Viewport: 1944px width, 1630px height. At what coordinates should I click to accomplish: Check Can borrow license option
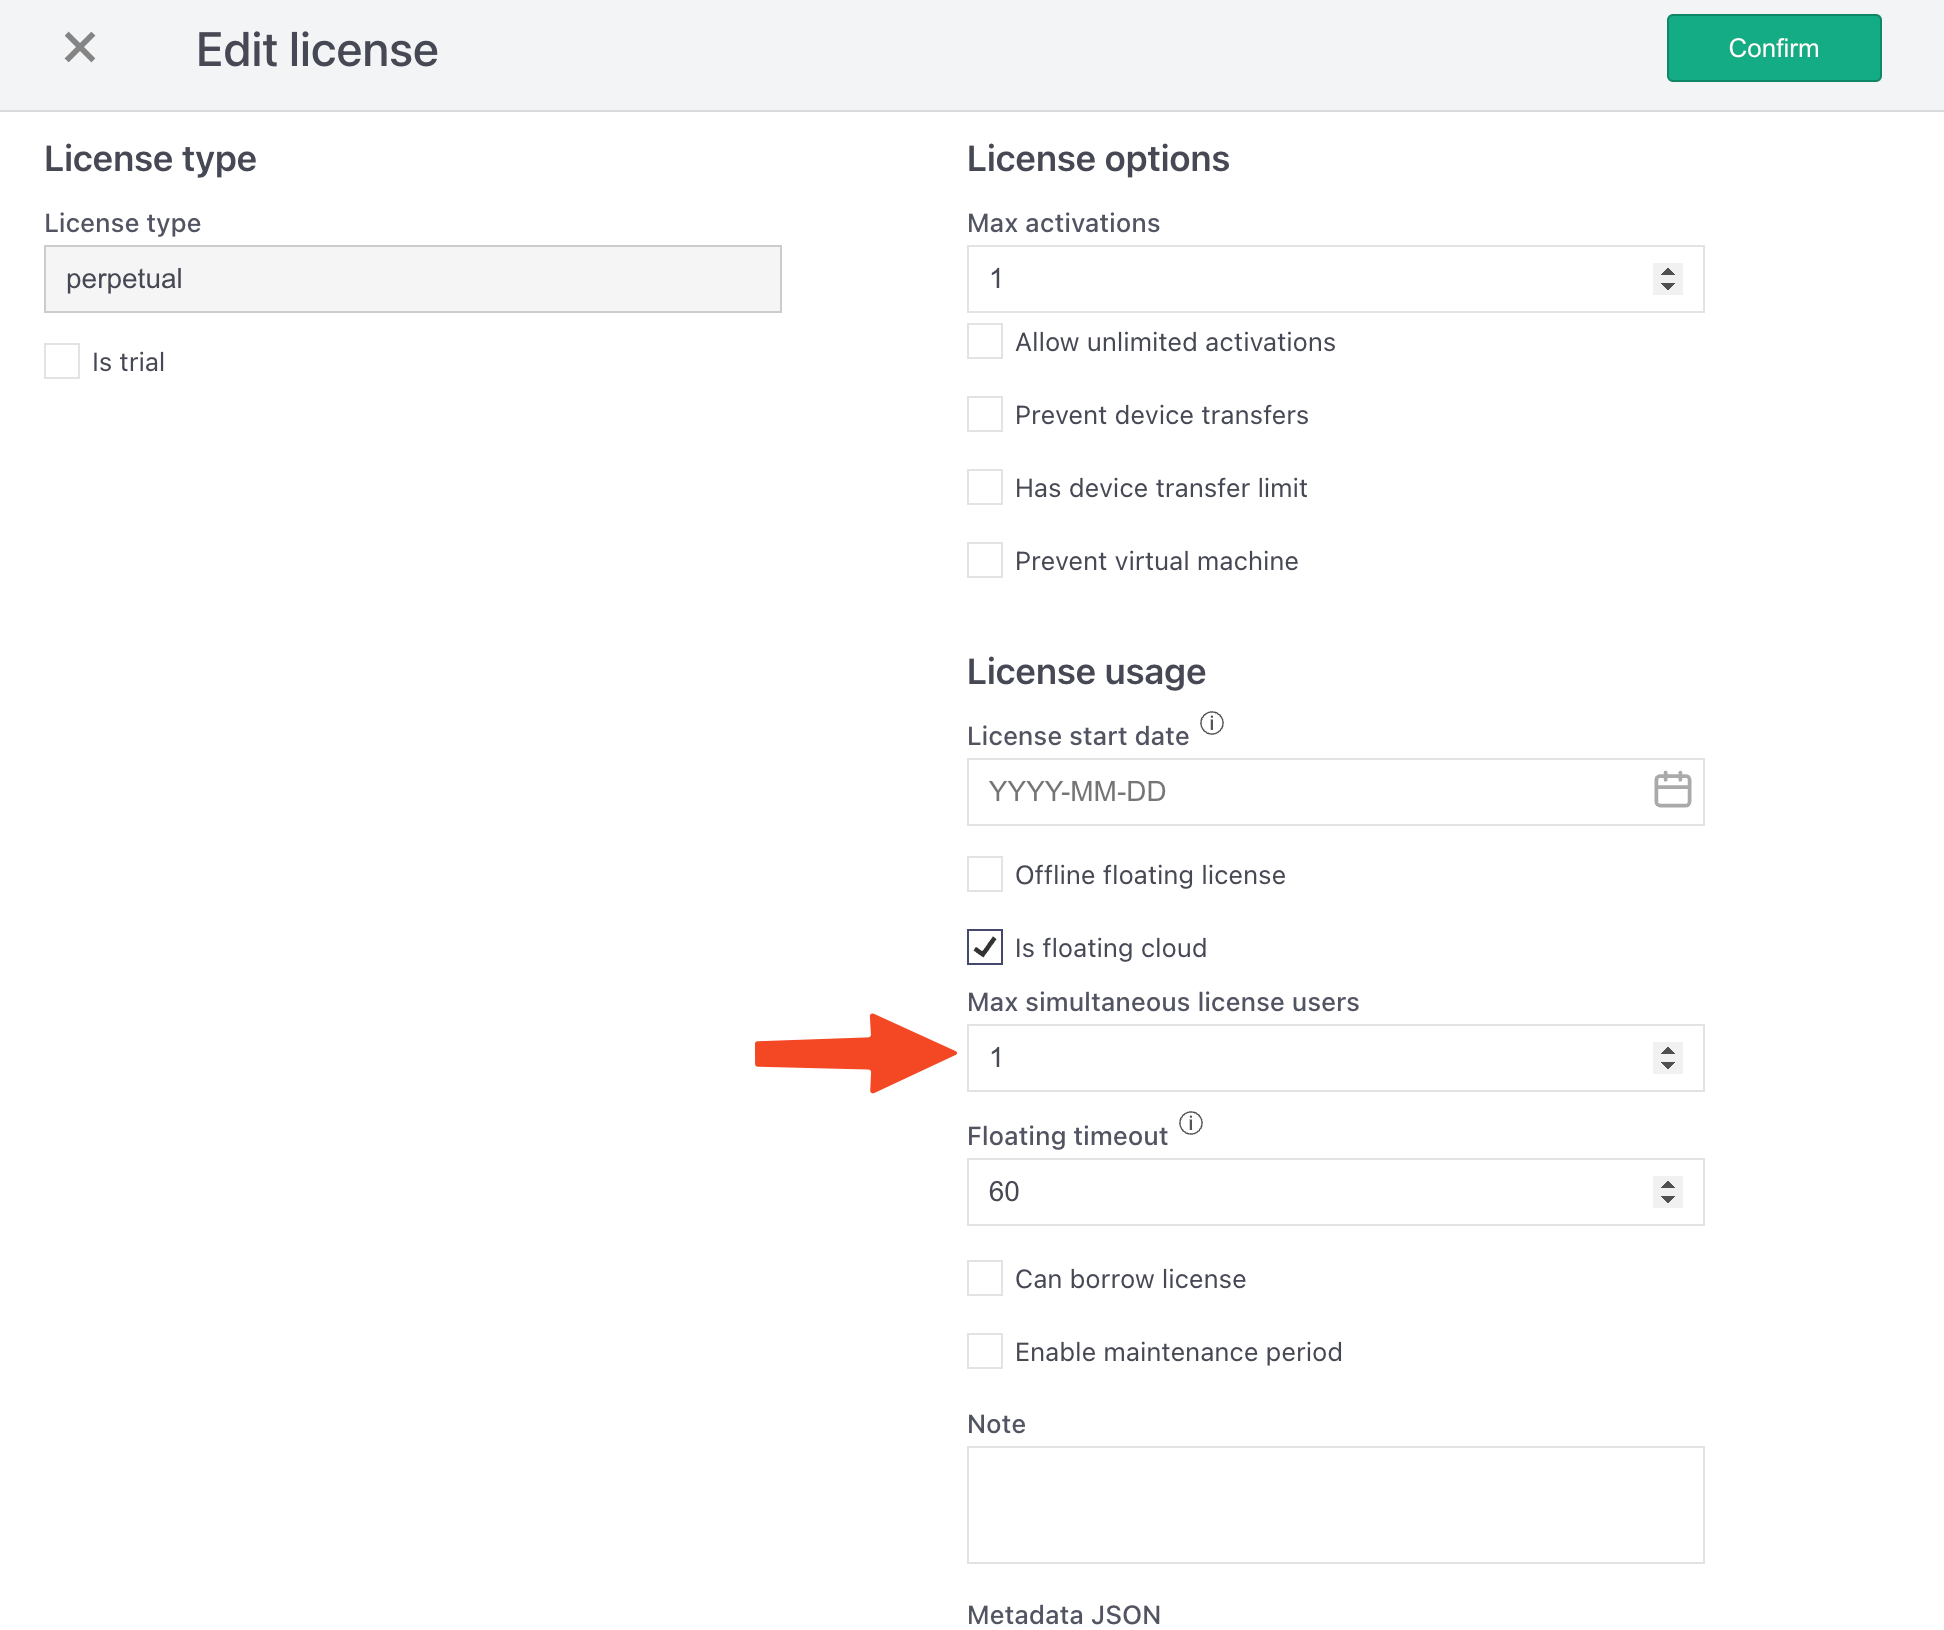(x=985, y=1278)
